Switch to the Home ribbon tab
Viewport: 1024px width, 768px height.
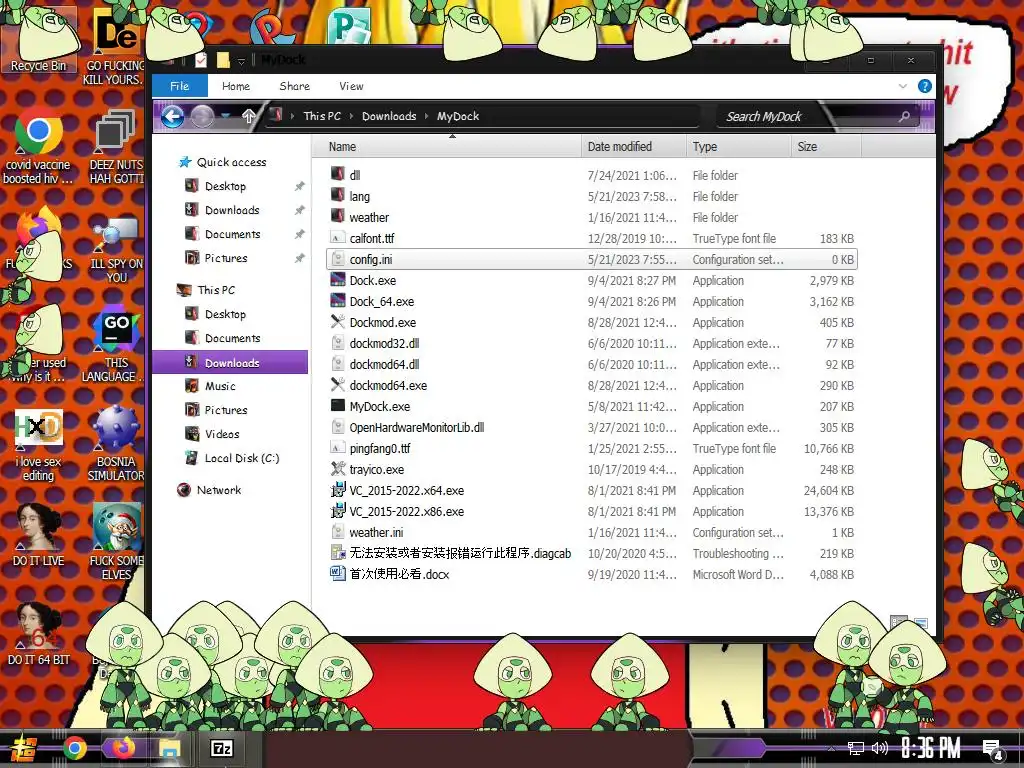(236, 86)
